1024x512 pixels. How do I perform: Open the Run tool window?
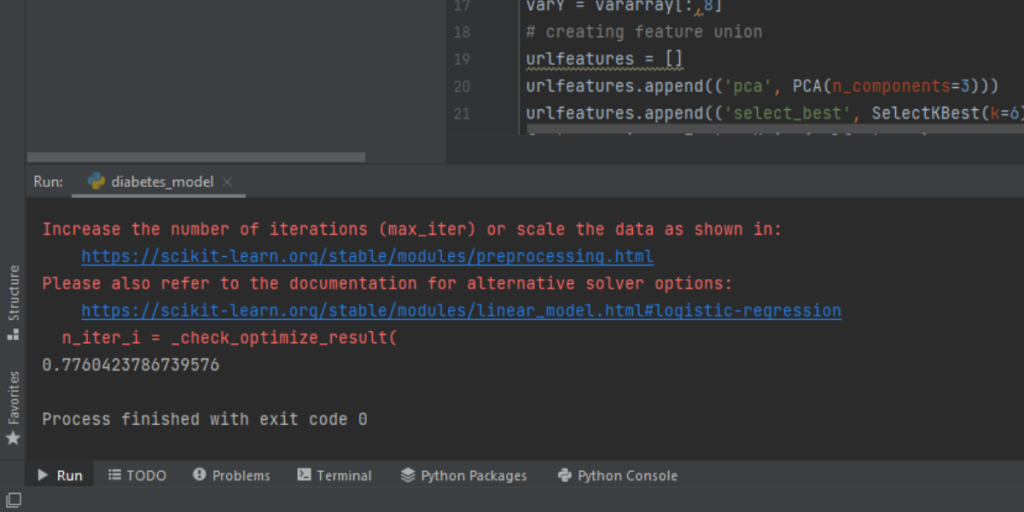60,475
